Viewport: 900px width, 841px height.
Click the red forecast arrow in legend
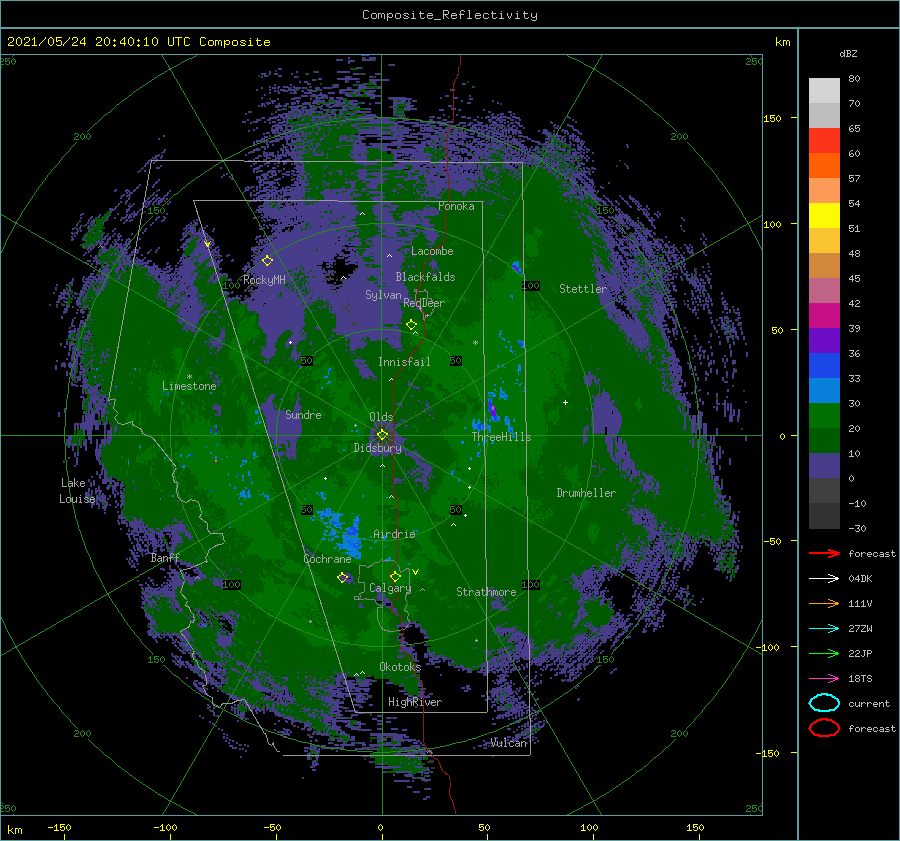tap(824, 553)
